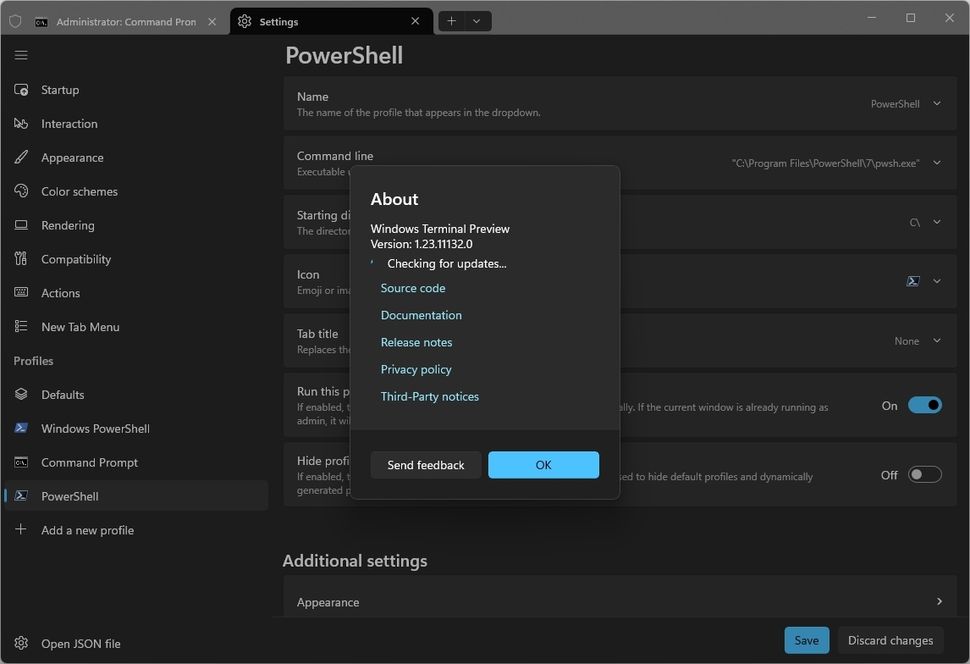Open the hamburger navigation menu
This screenshot has height=664, width=970.
(x=21, y=54)
